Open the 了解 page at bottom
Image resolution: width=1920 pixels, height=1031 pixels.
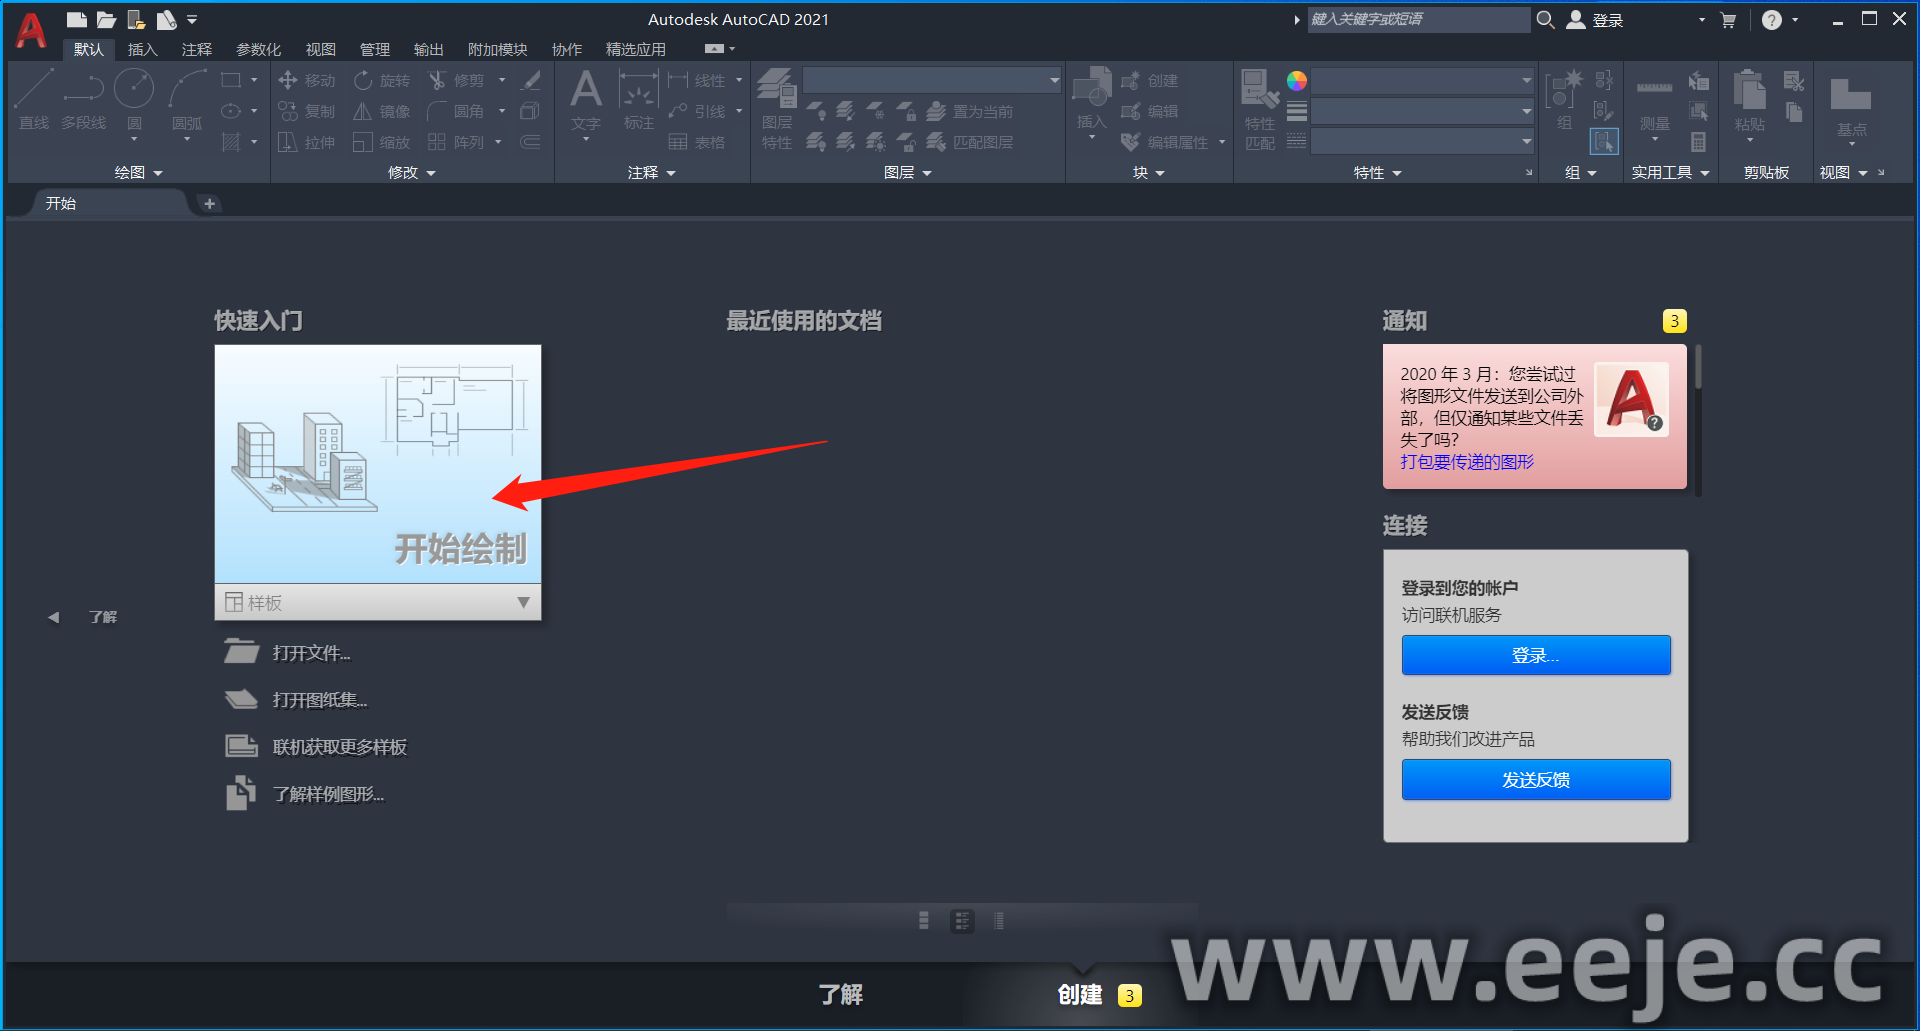[840, 994]
